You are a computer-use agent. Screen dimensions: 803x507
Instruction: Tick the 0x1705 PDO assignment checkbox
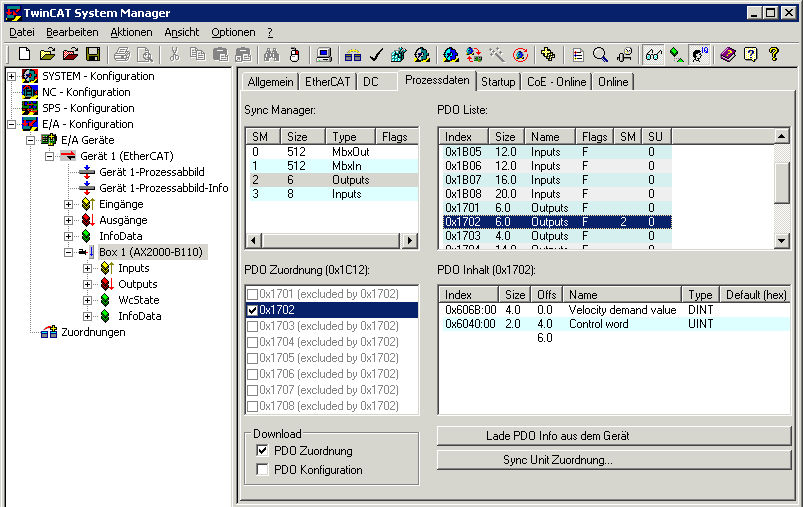coord(252,358)
